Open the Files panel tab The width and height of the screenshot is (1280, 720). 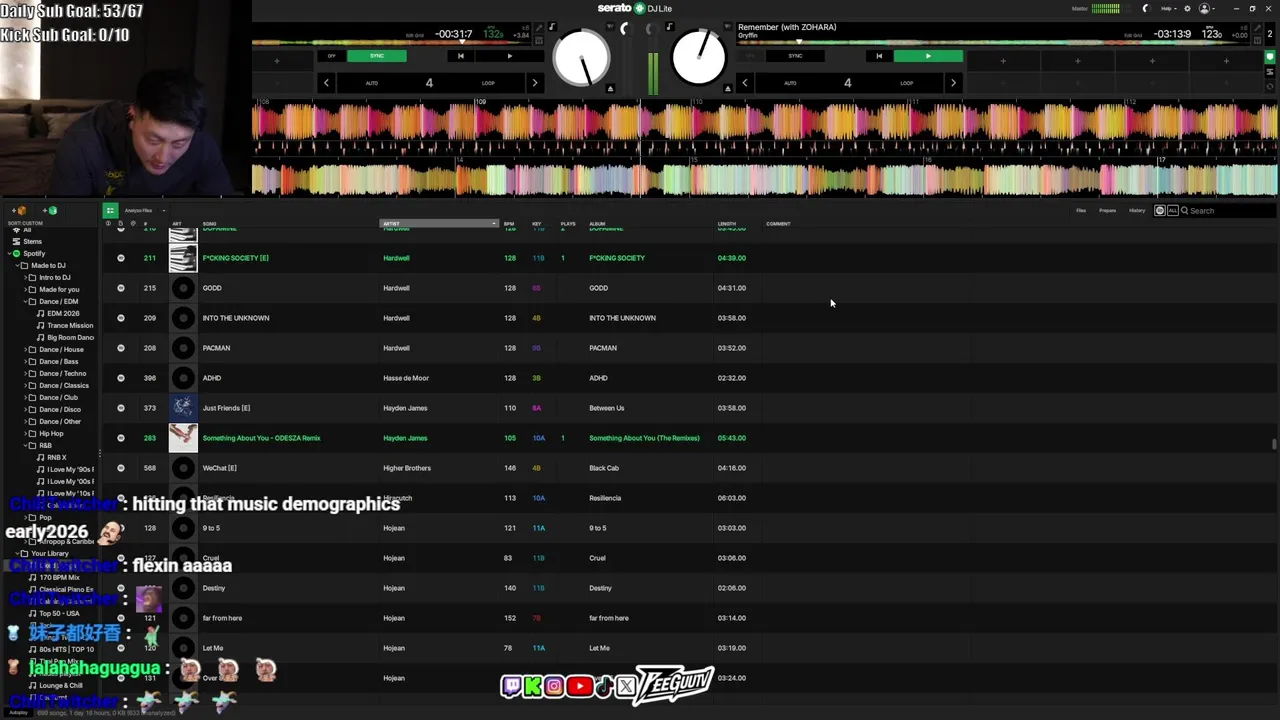point(1081,211)
